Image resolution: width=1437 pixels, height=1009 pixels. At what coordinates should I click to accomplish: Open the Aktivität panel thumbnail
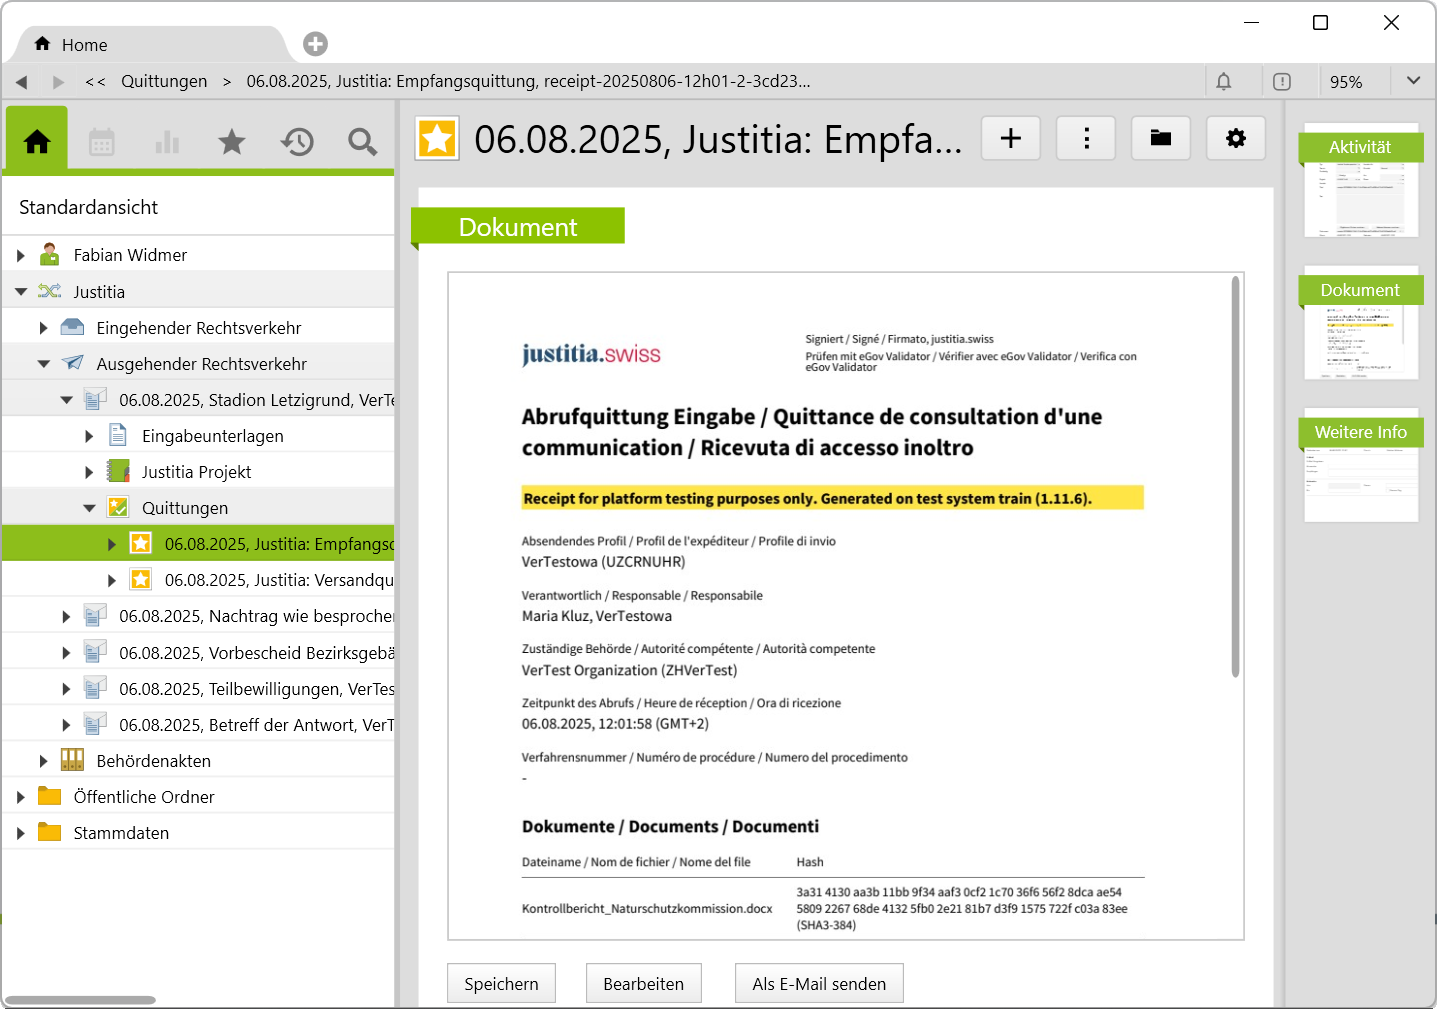tap(1361, 180)
